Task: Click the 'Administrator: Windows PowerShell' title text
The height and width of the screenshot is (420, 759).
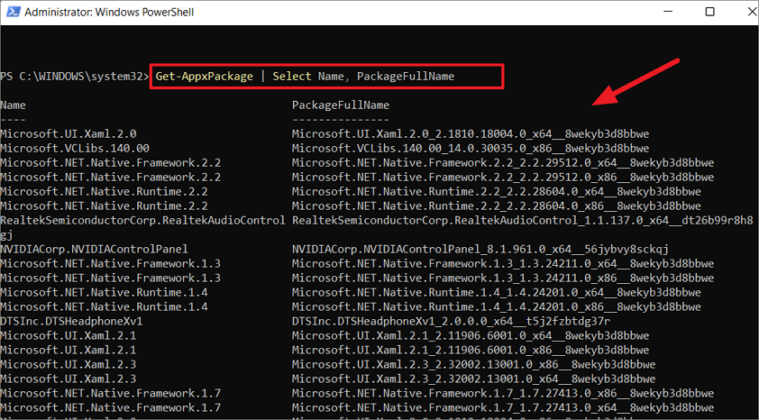Action: click(109, 12)
